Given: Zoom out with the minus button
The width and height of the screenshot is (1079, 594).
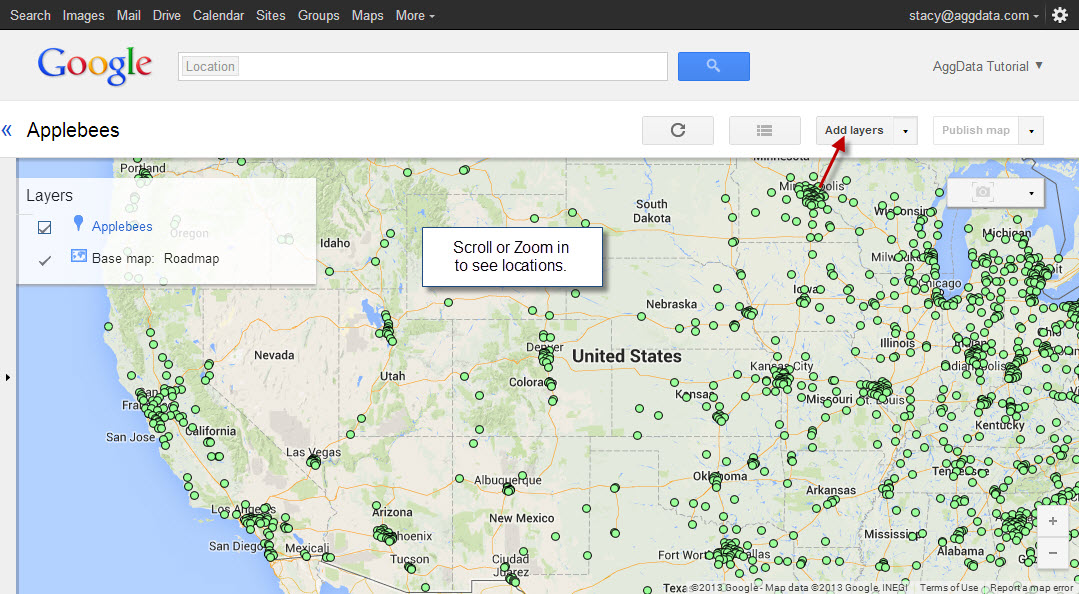Looking at the screenshot, I should pos(1053,553).
